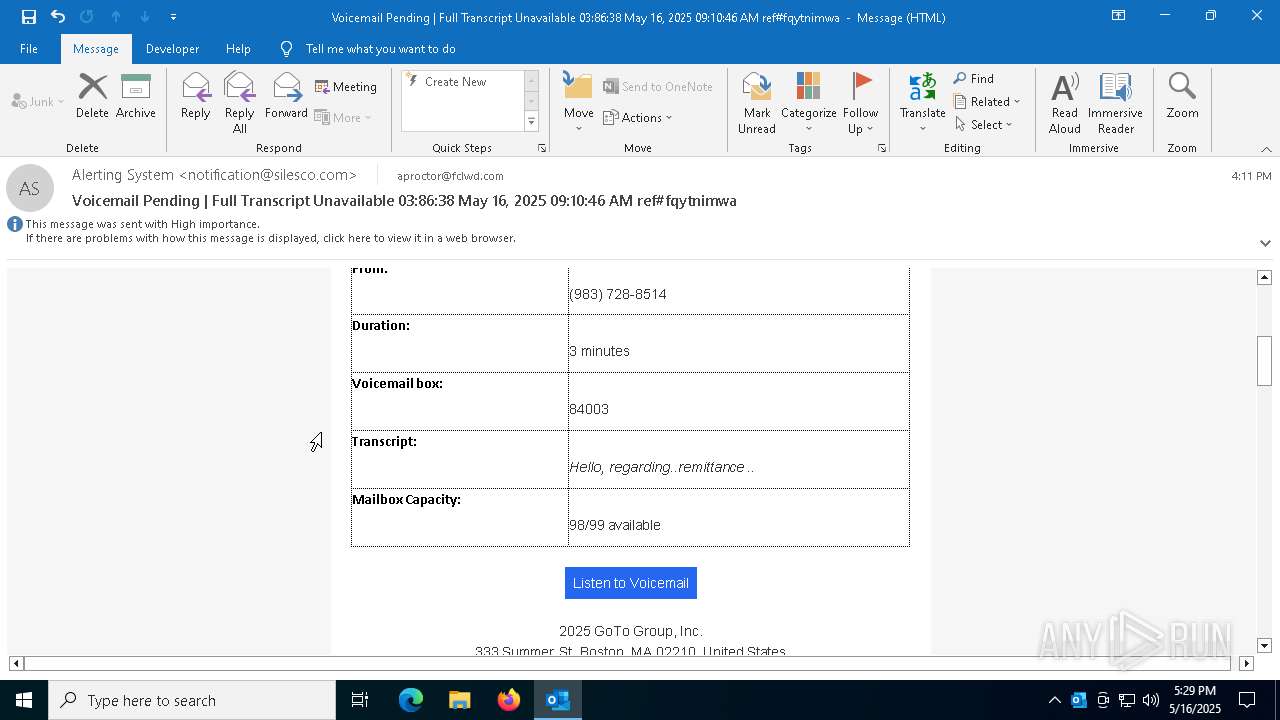Open the Junk dropdown
This screenshot has height=720, width=1280.
pos(38,101)
